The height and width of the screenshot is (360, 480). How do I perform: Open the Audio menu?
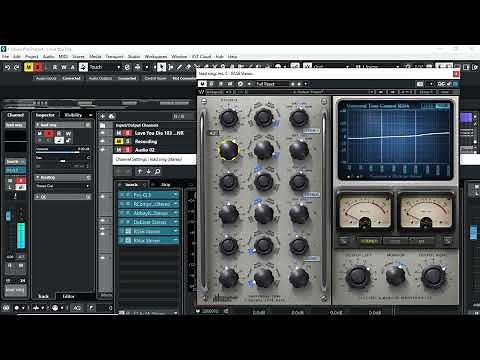click(49, 56)
